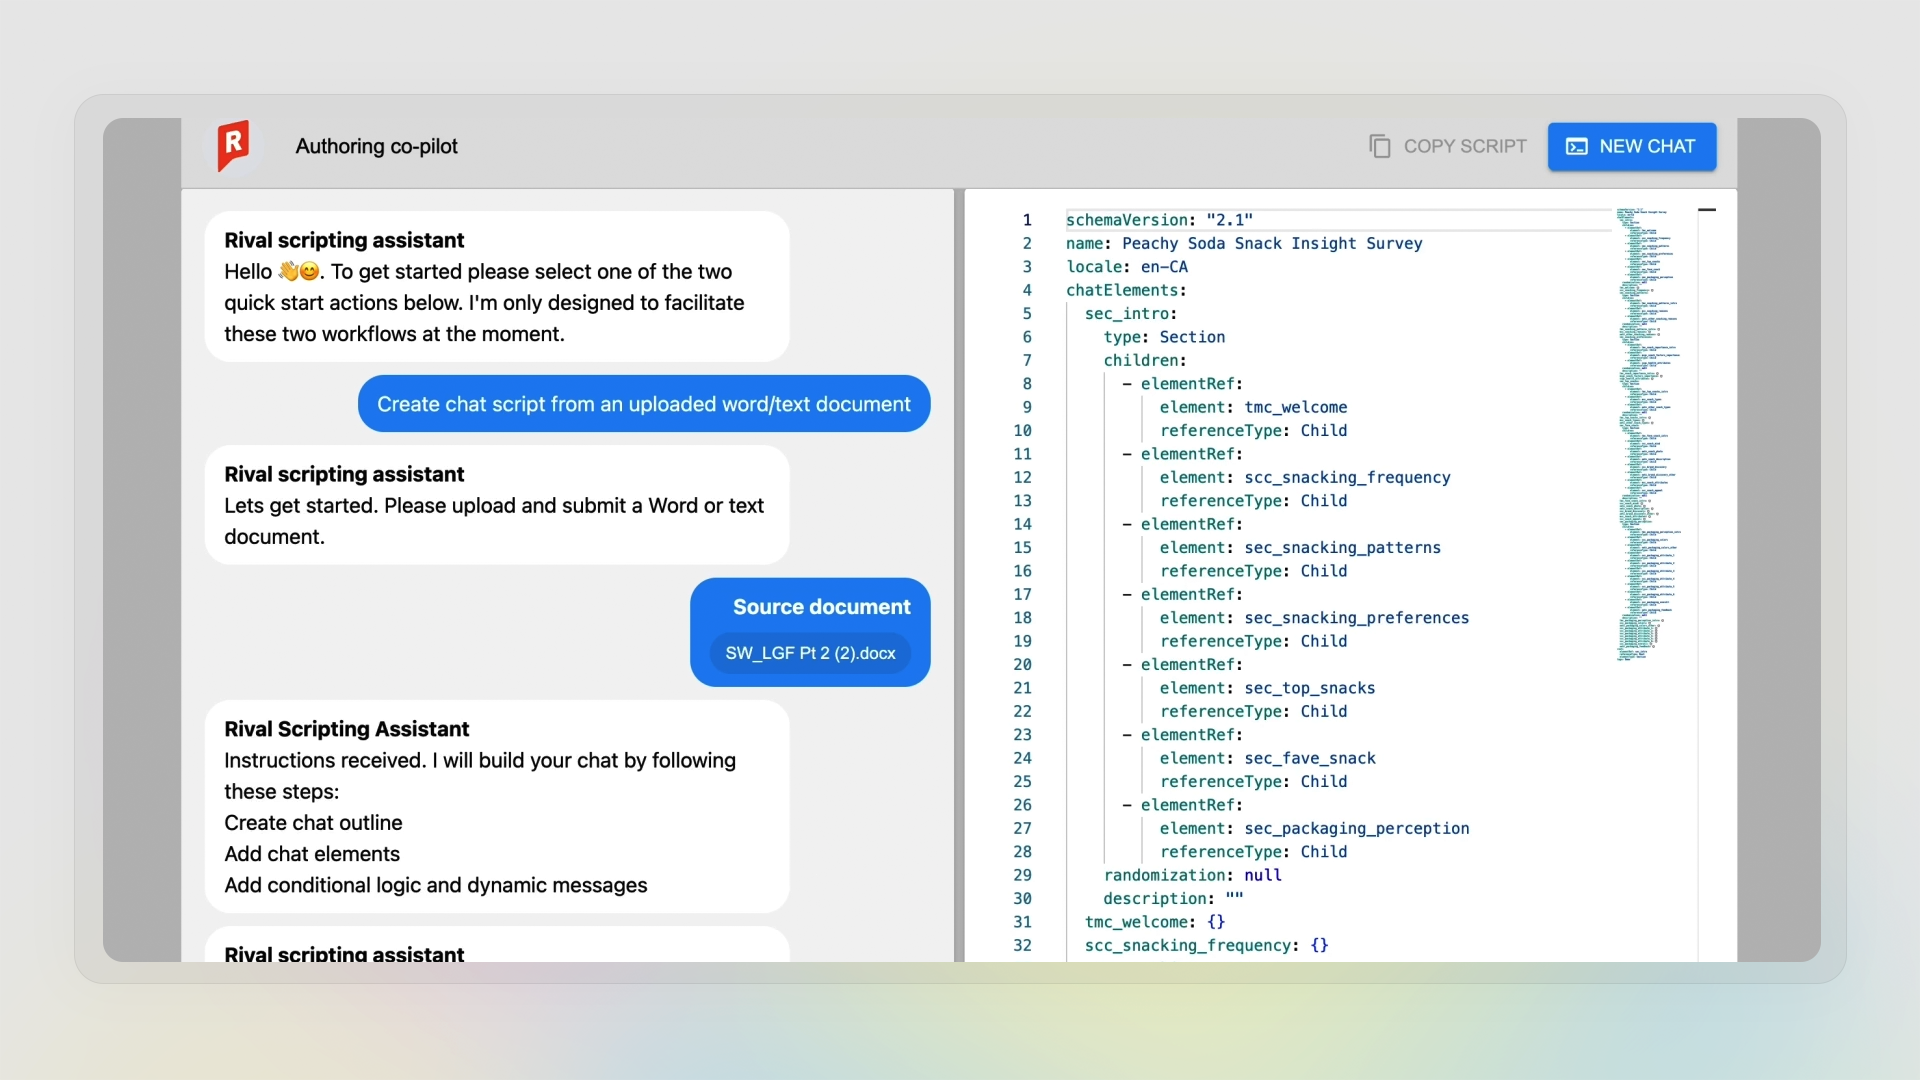Click the Source document message bubble heading
The height and width of the screenshot is (1080, 1920).
click(x=822, y=607)
